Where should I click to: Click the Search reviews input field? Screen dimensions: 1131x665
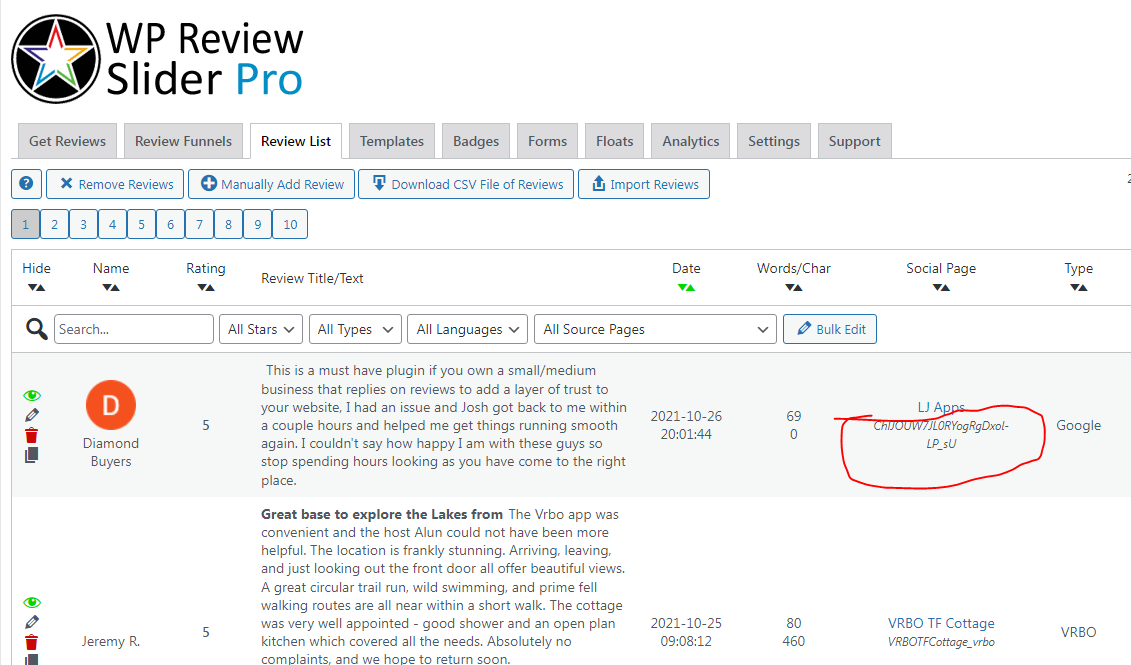[133, 329]
